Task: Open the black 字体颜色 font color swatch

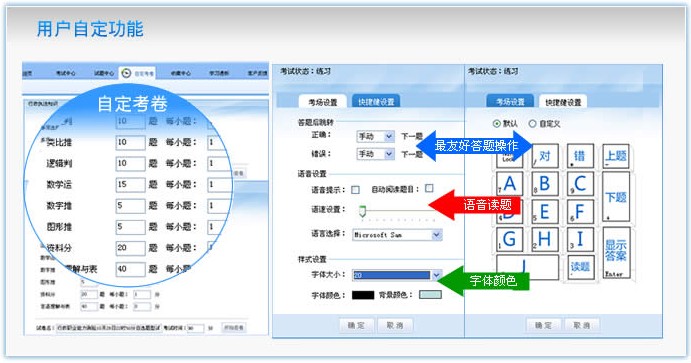Action: point(363,295)
